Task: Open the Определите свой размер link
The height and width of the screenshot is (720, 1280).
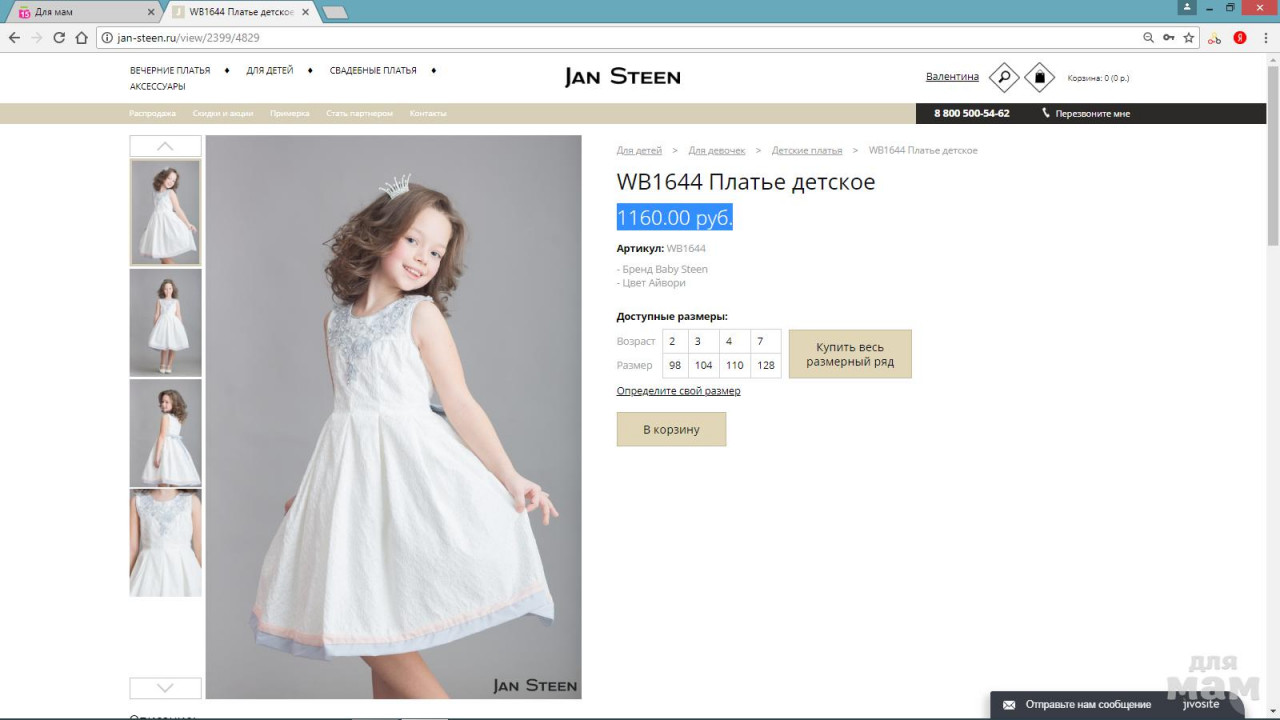Action: point(678,391)
